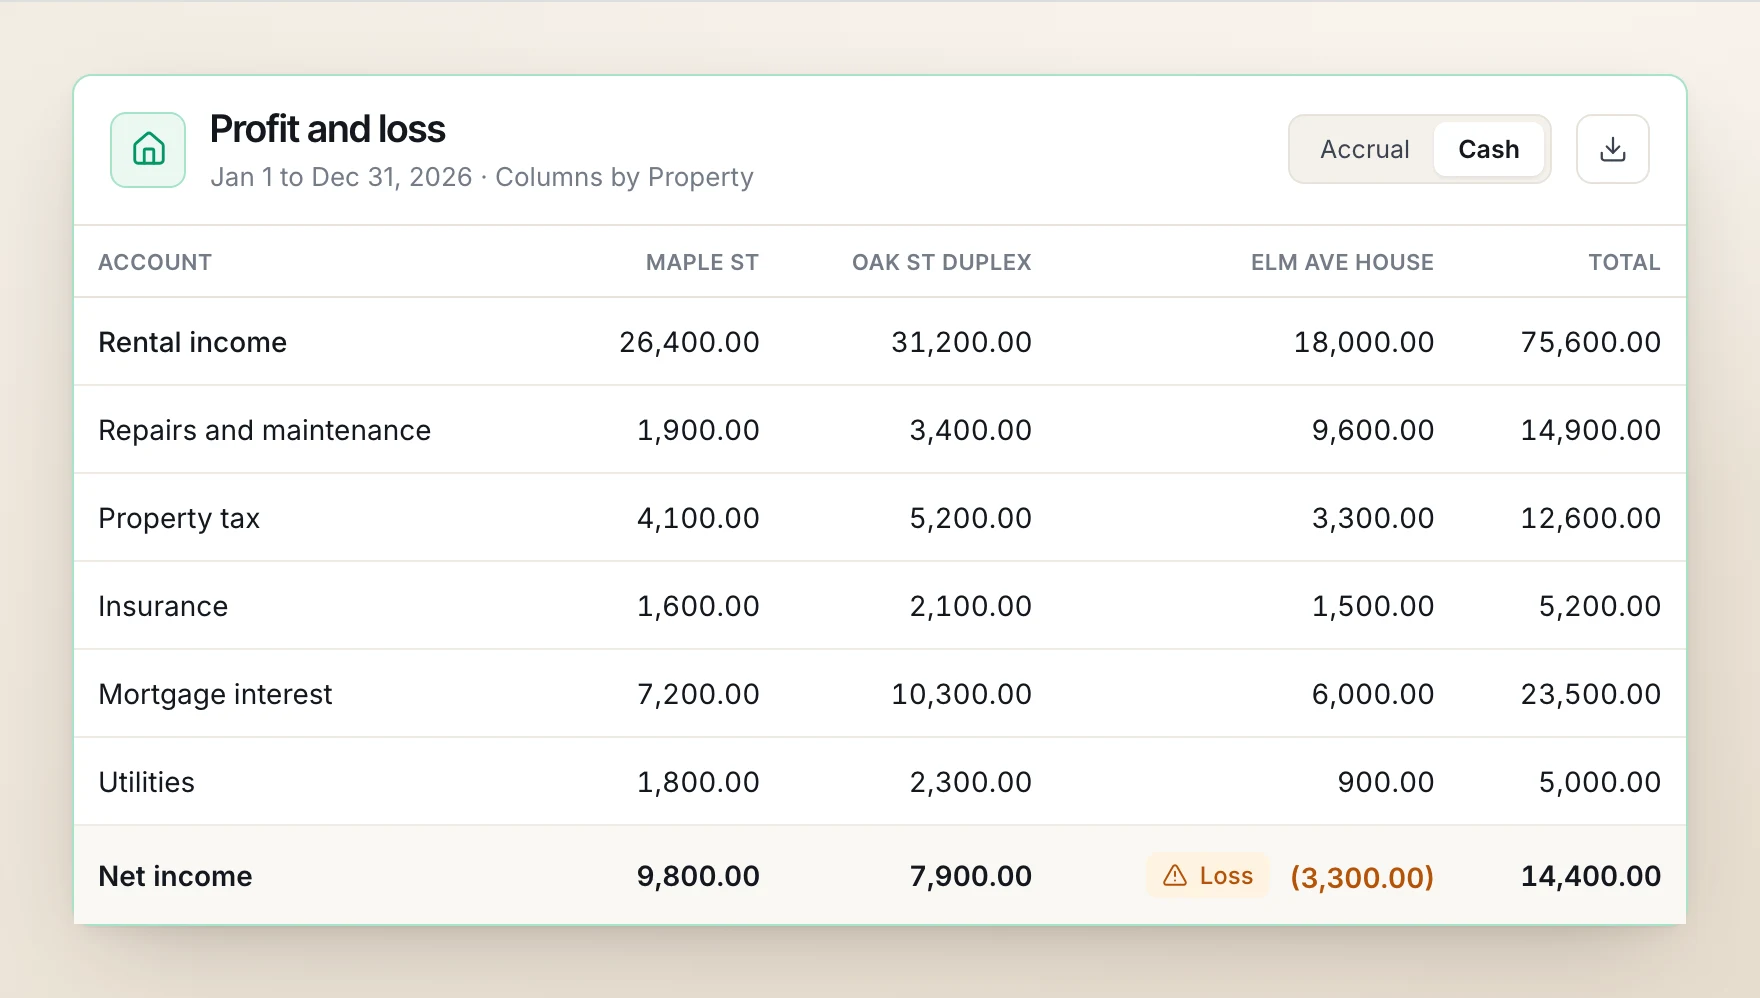Click Oak St Duplex net income 7,900.00
The image size is (1760, 998).
point(970,876)
